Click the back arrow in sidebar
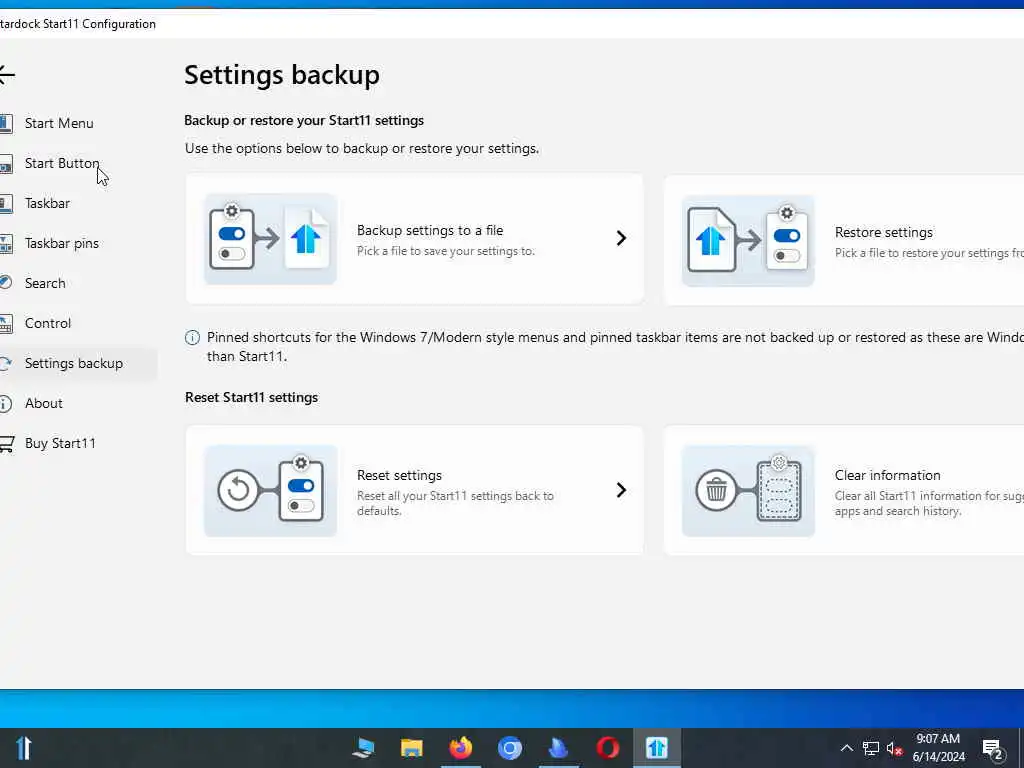 (7, 74)
